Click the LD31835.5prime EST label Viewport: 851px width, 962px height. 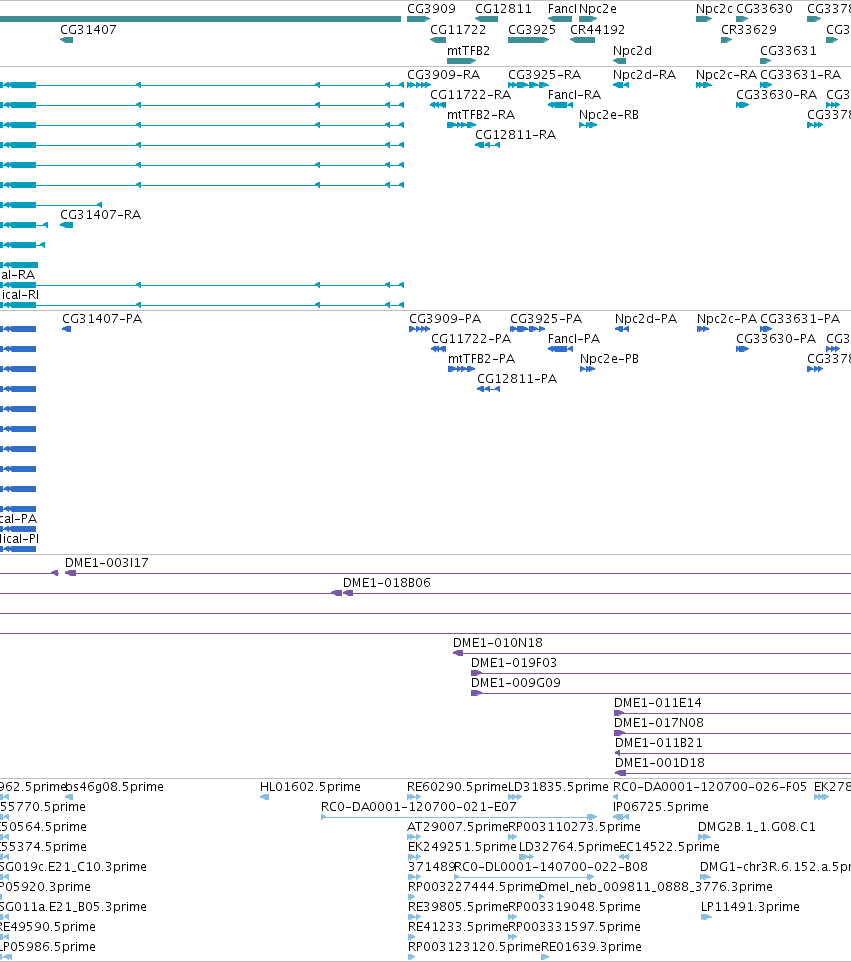[x=558, y=787]
